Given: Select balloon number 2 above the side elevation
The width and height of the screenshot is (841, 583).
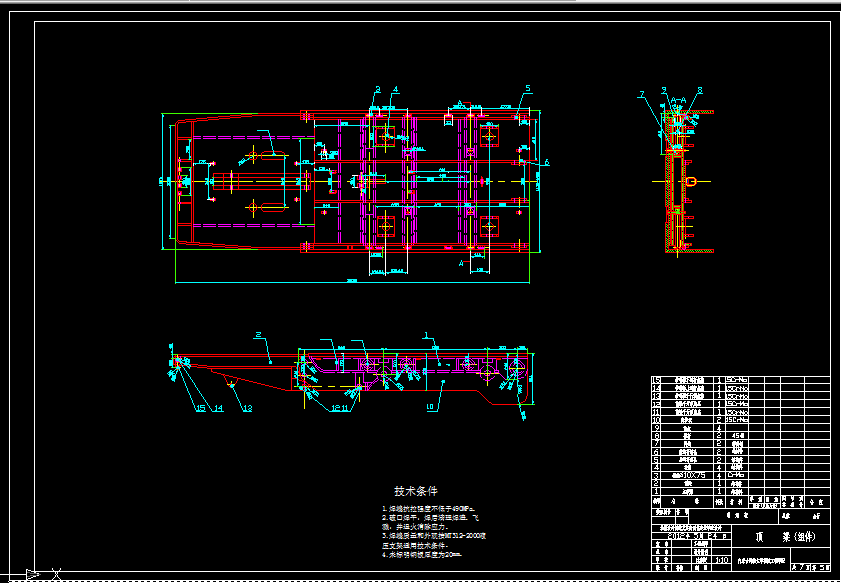Looking at the screenshot, I should (x=259, y=335).
